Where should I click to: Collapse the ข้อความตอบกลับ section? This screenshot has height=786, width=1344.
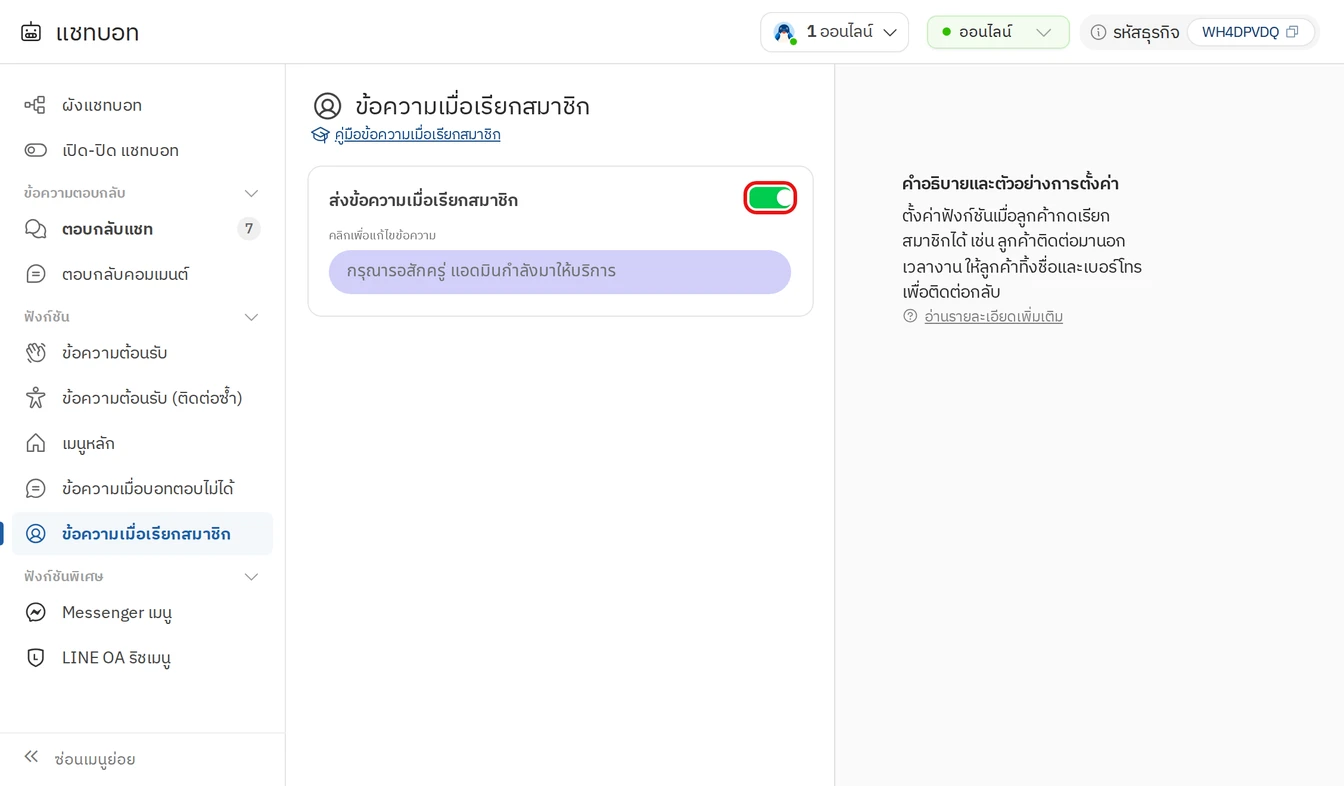[x=251, y=193]
